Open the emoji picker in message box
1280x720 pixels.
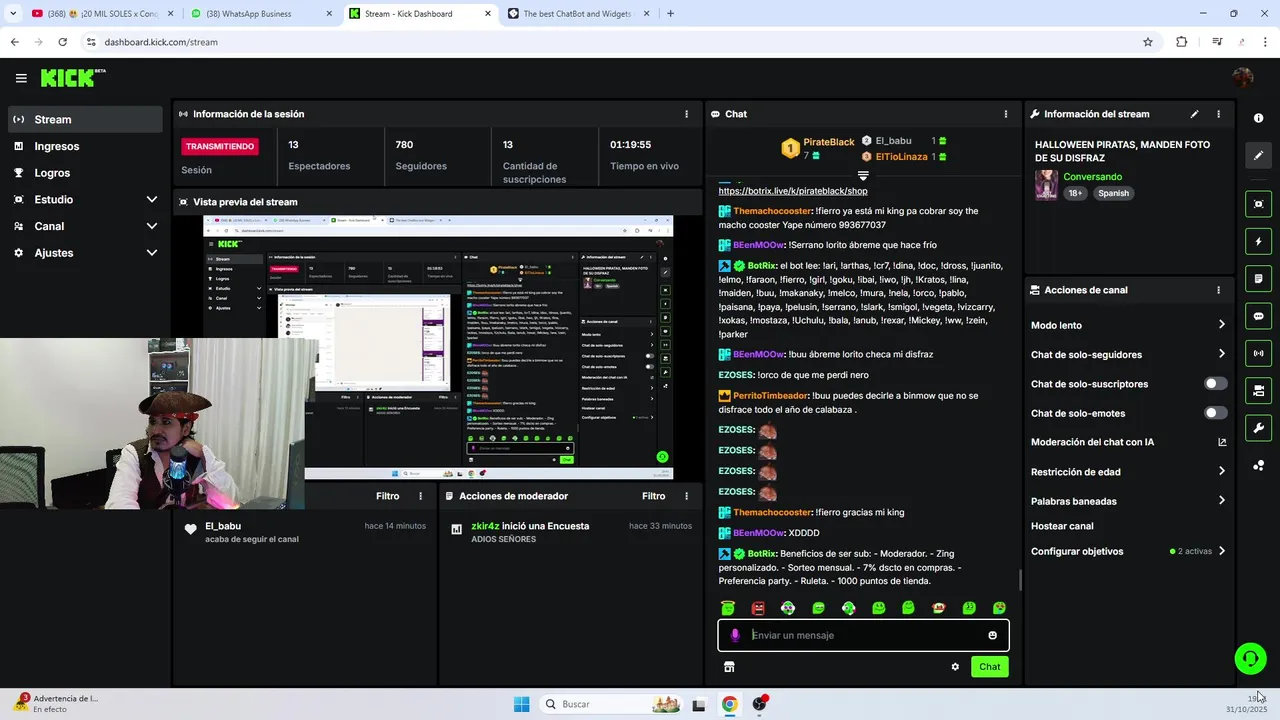(x=992, y=635)
